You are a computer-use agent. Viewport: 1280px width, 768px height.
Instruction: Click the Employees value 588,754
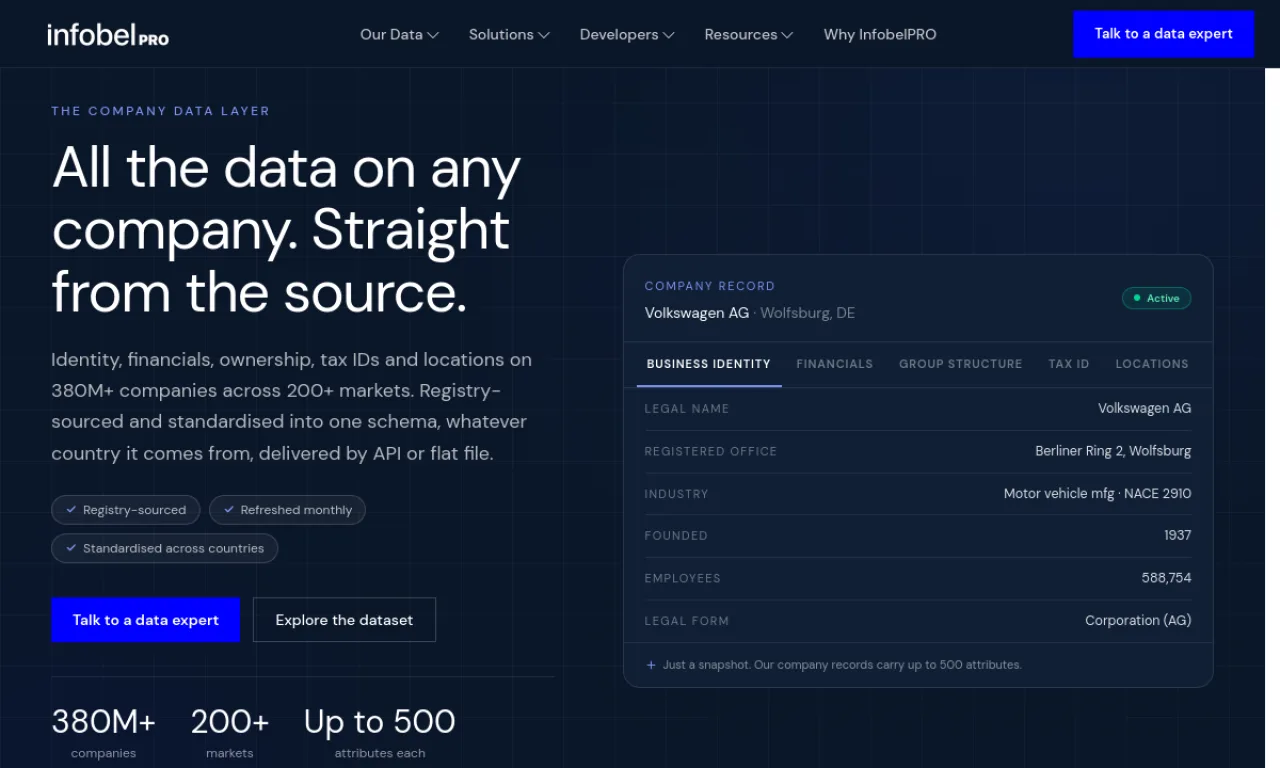point(1166,578)
